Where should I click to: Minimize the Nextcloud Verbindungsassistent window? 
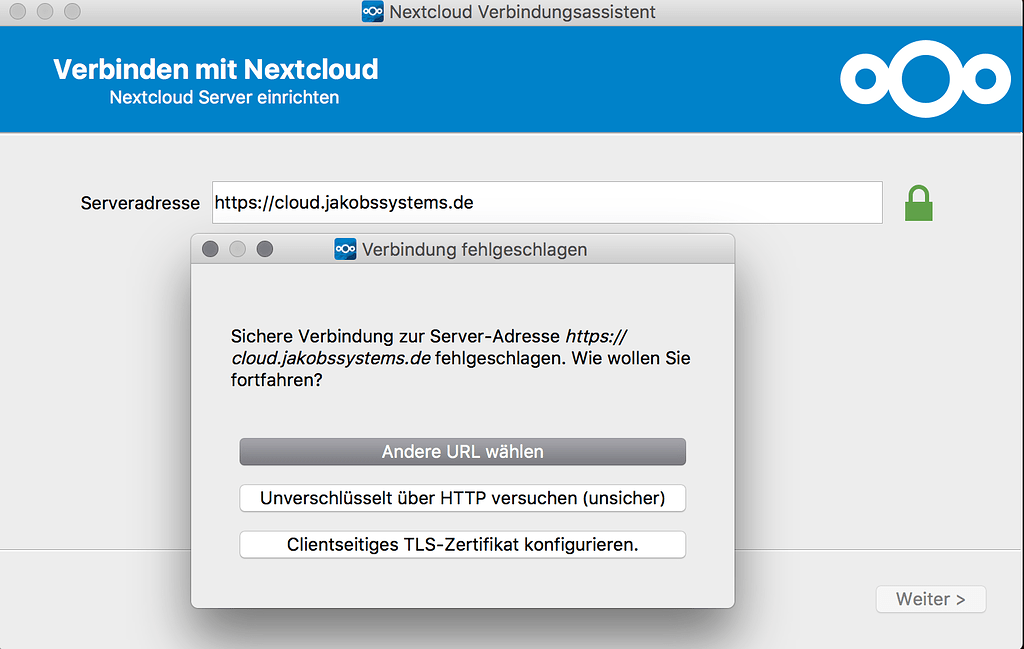[45, 11]
